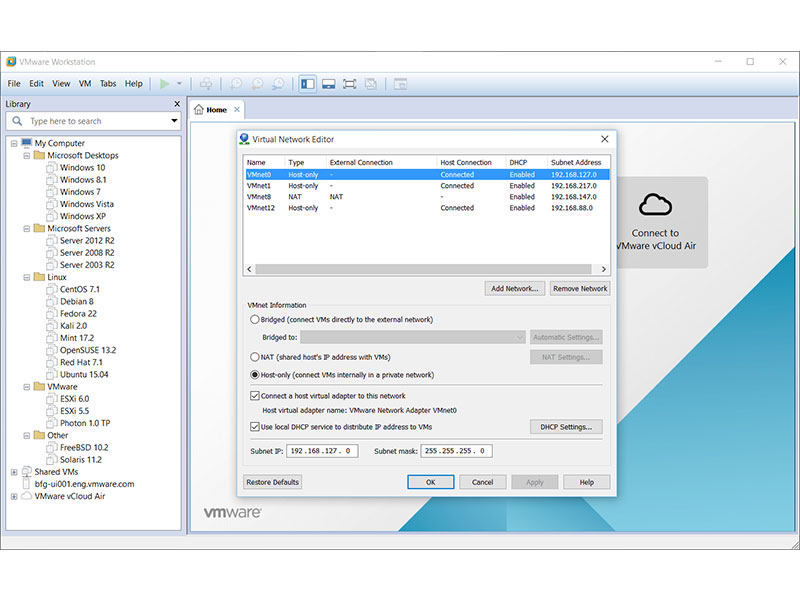
Task: Select the Server 2012 R2 VM icon
Action: point(52,240)
